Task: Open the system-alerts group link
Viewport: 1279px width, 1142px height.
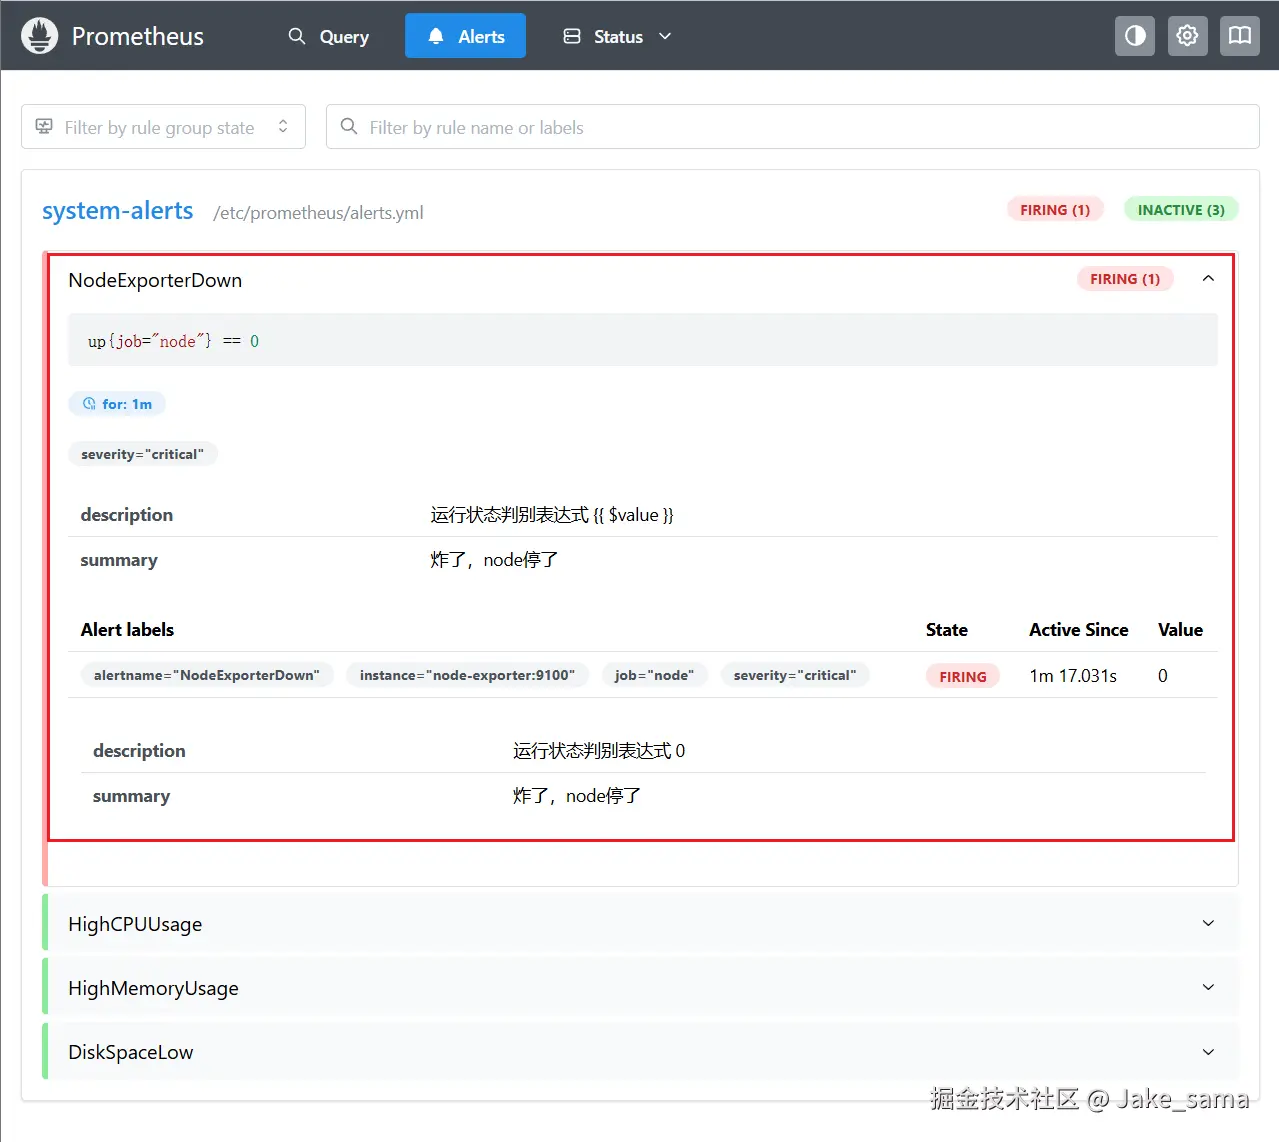Action: pos(118,211)
